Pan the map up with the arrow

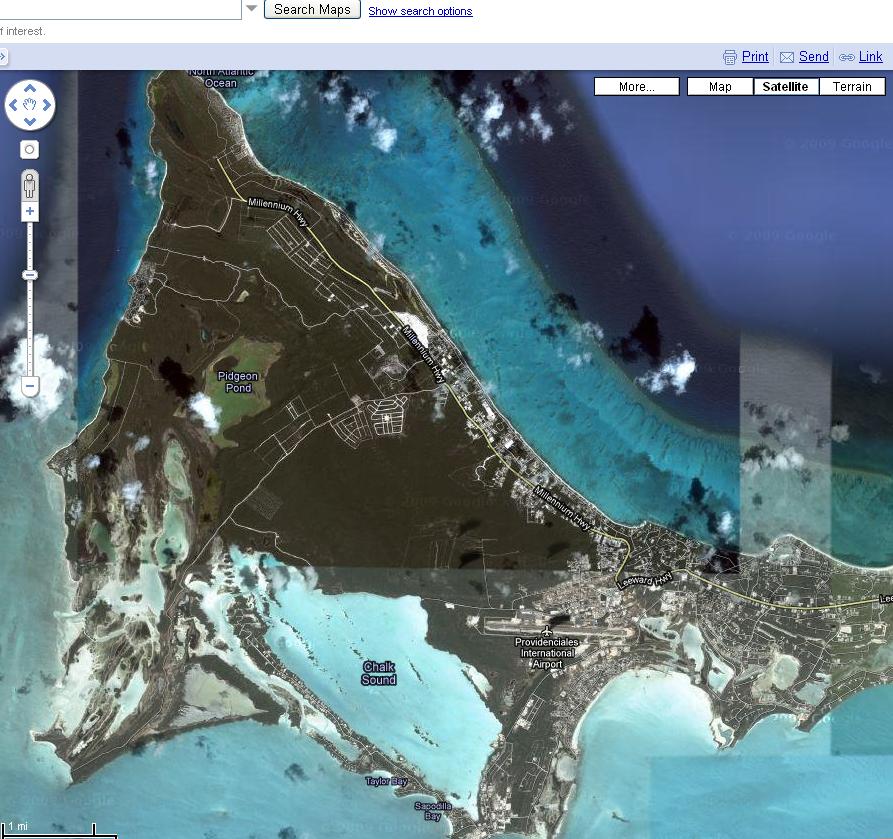[x=30, y=88]
